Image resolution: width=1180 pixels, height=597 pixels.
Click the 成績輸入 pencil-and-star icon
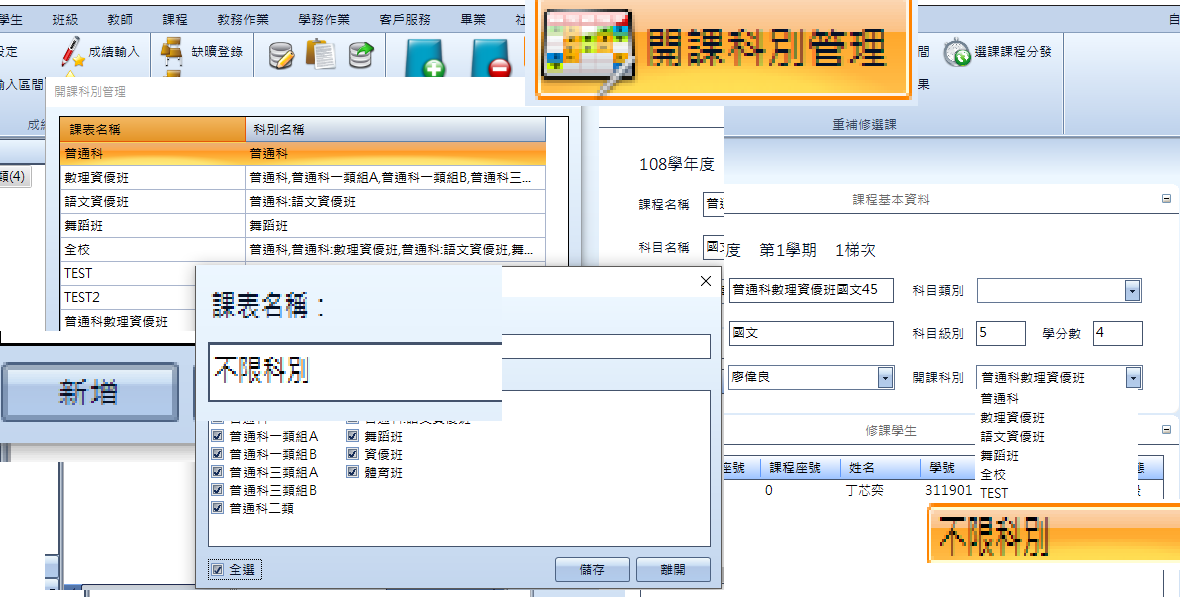[72, 54]
